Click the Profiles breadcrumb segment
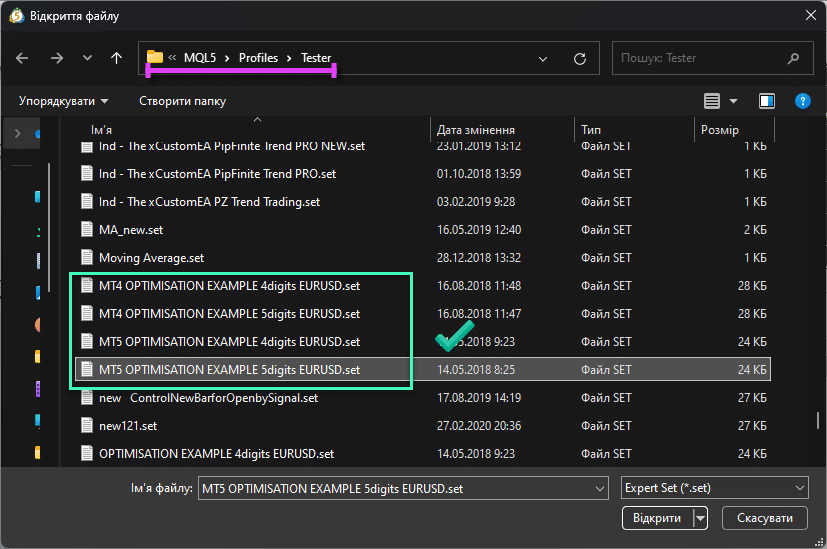Screen dimensions: 827x549 [258, 58]
